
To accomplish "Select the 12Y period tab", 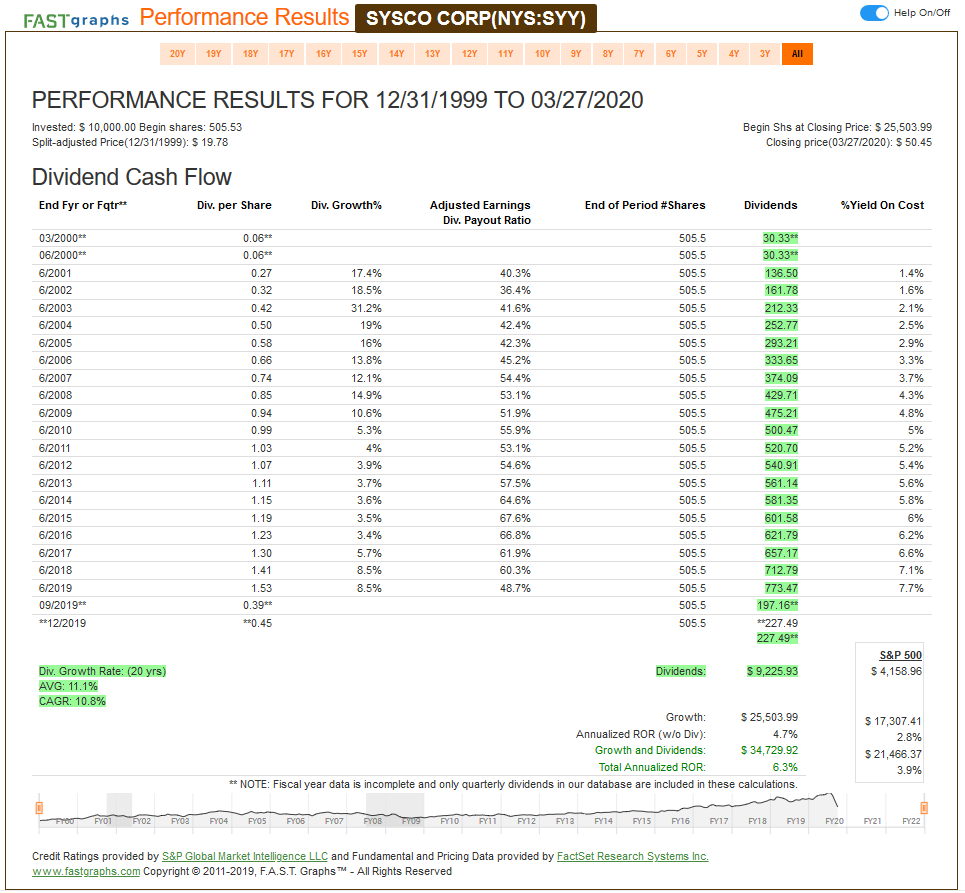I will [470, 54].
